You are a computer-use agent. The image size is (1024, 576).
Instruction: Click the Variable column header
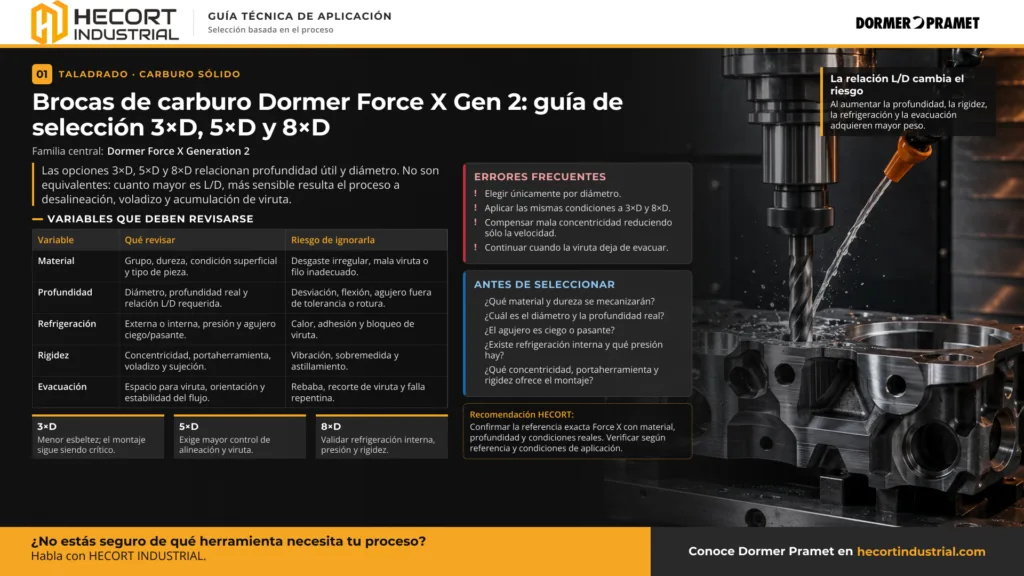pyautogui.click(x=56, y=240)
